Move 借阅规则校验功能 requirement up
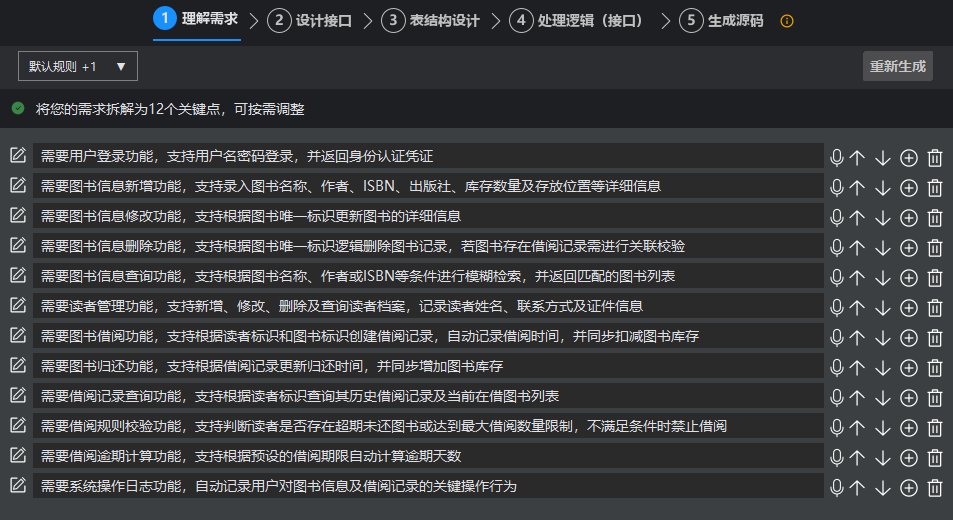Viewport: 953px width, 520px height. click(857, 427)
